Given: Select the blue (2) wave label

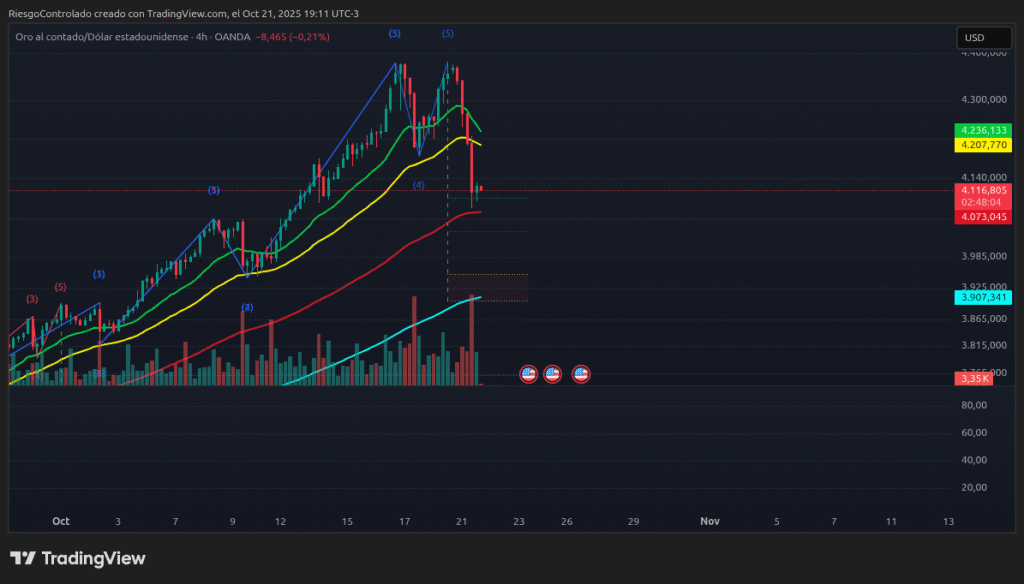Looking at the screenshot, I should pos(247,307).
